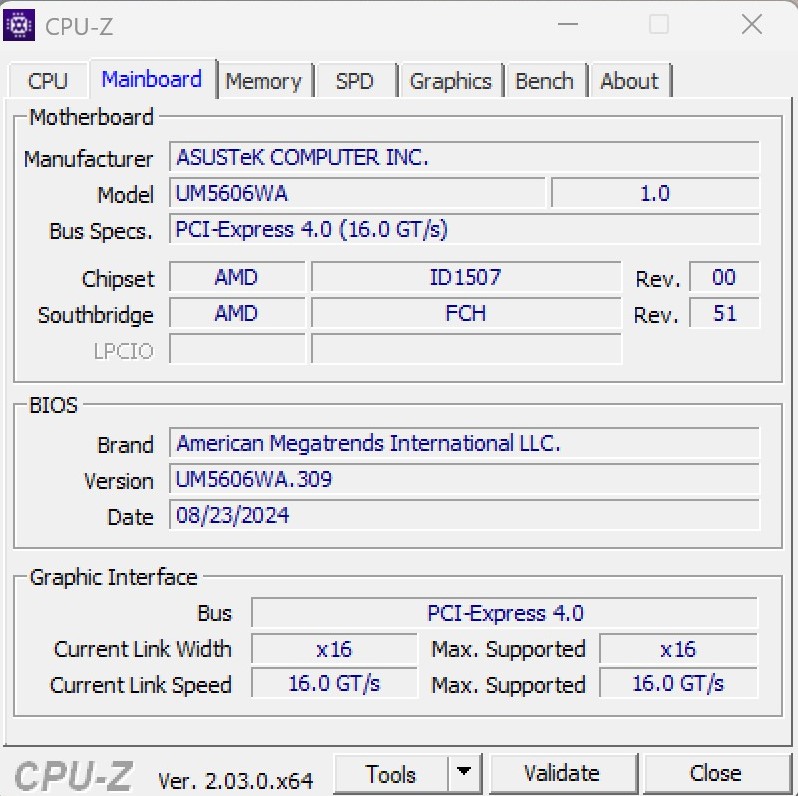Viewport: 798px width, 796px height.
Task: Click the Bus Specs PCI-Express 4.0 field
Action: pos(464,230)
